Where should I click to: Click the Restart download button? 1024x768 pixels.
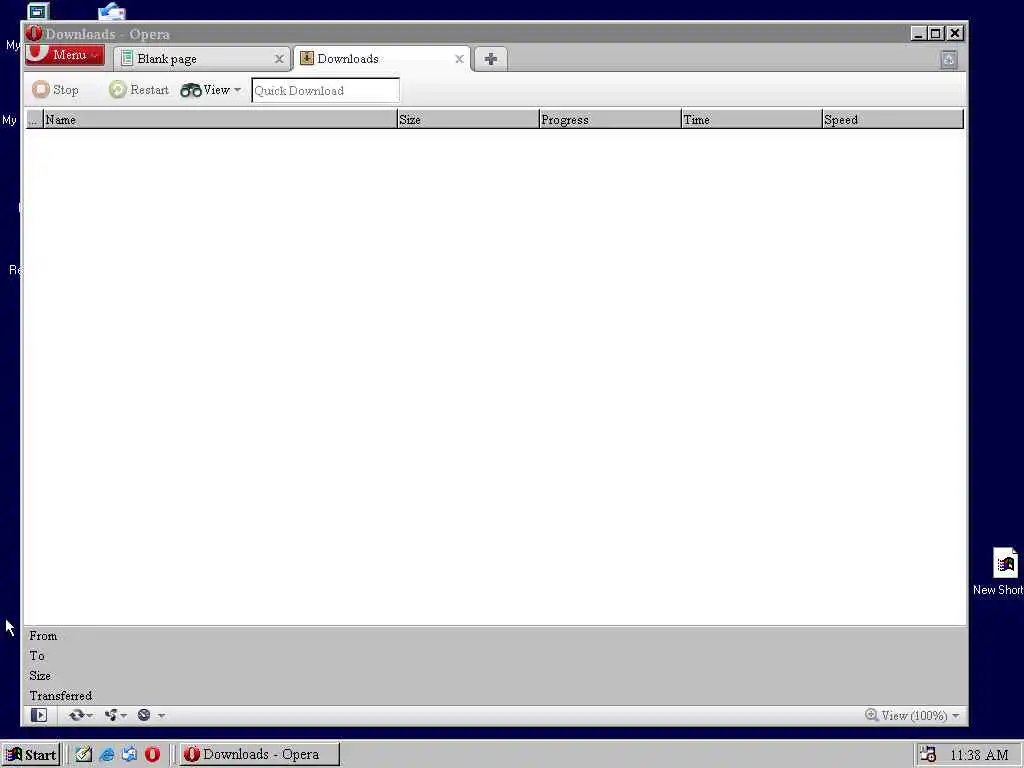coord(139,89)
